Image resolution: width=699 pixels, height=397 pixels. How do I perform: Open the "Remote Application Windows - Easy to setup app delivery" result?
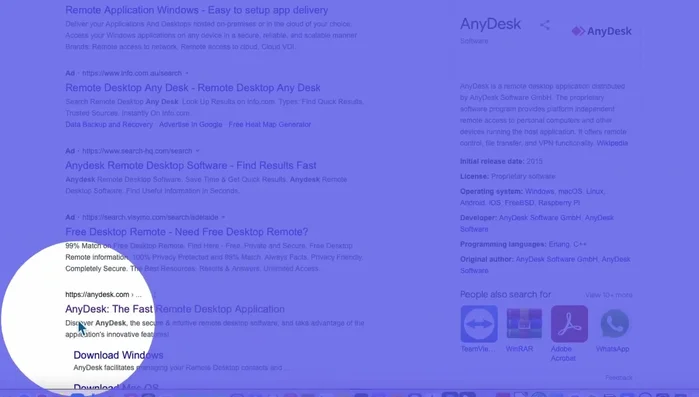[x=197, y=10]
